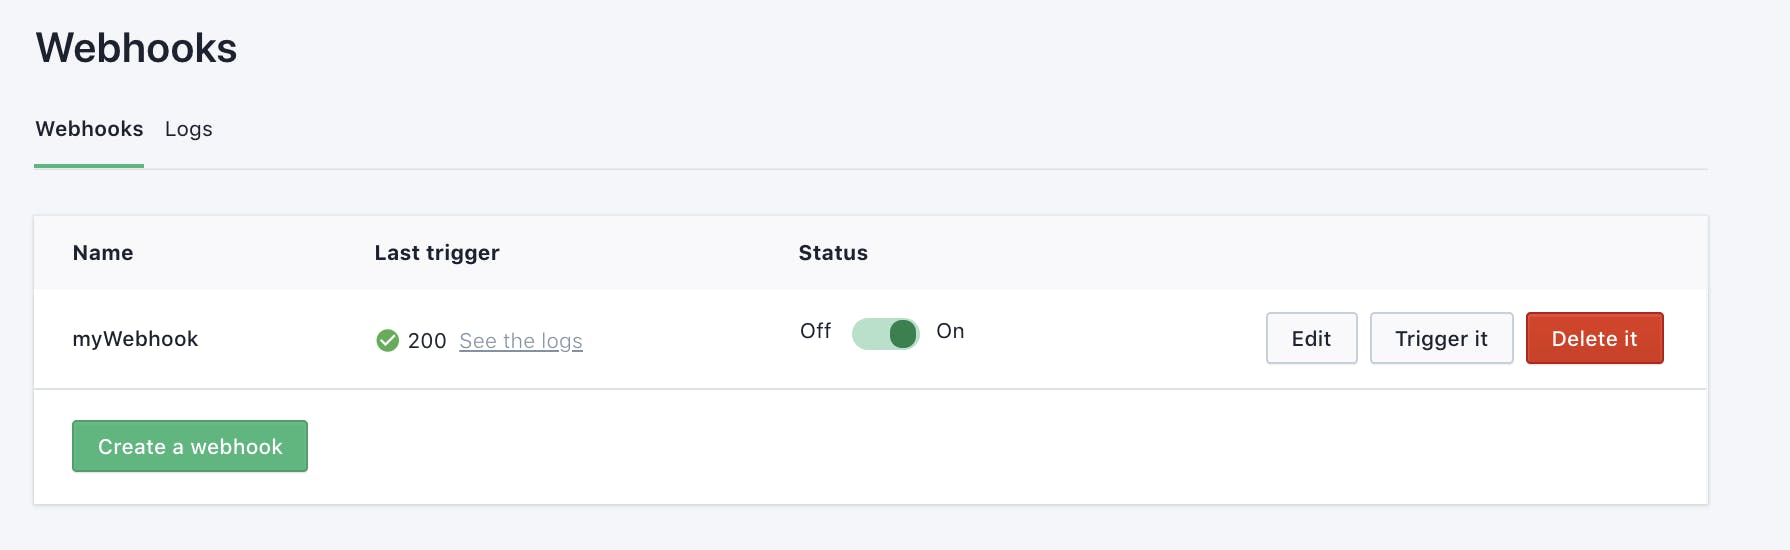Viewport: 1790px width, 550px height.
Task: Click the myWebhook name cell
Action: pos(135,339)
